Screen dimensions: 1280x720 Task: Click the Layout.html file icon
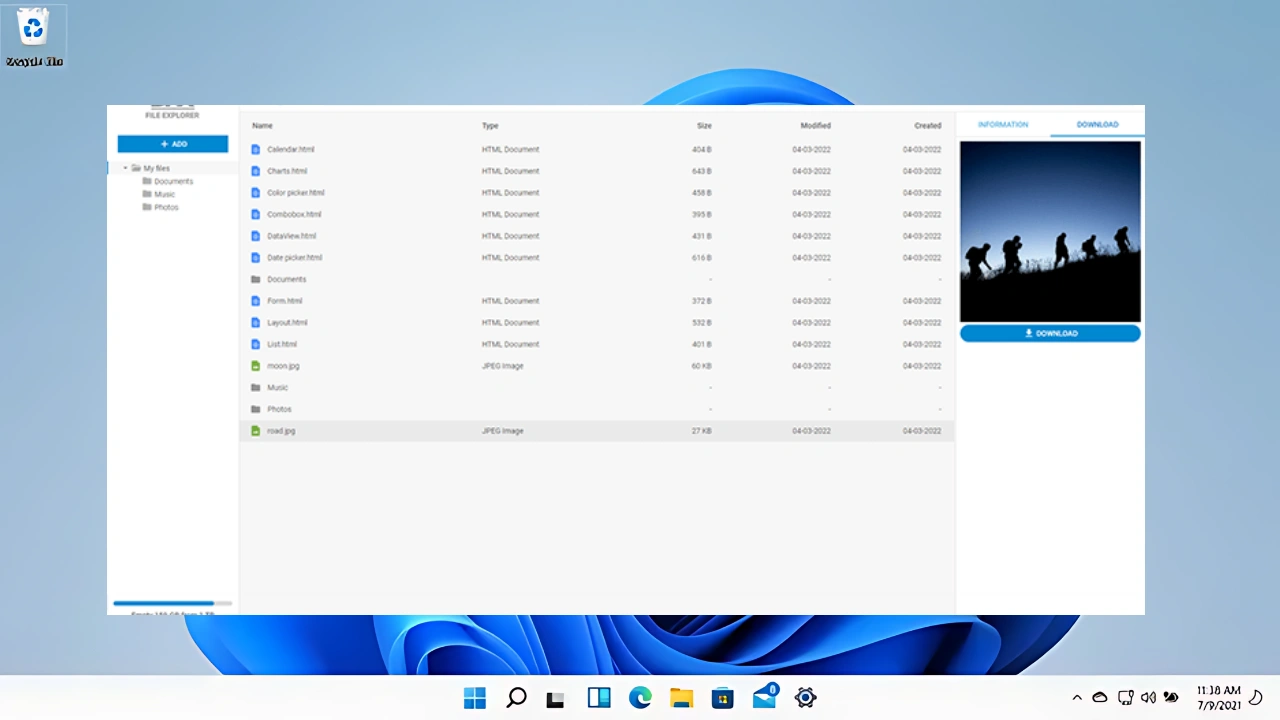tap(256, 323)
